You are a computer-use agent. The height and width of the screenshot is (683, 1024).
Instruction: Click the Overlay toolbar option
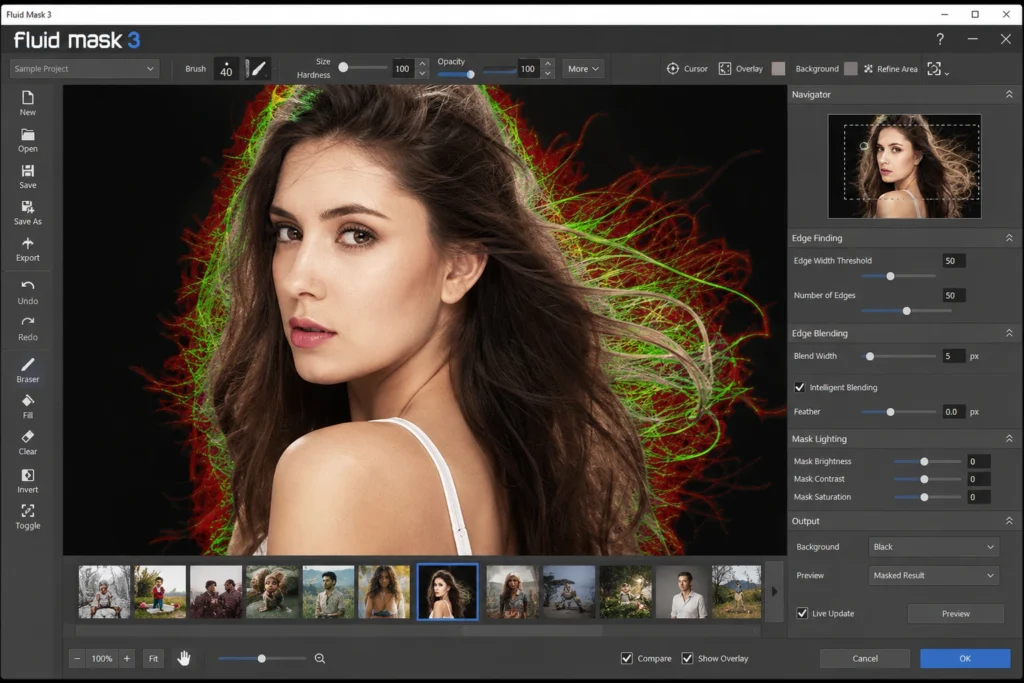pyautogui.click(x=741, y=69)
